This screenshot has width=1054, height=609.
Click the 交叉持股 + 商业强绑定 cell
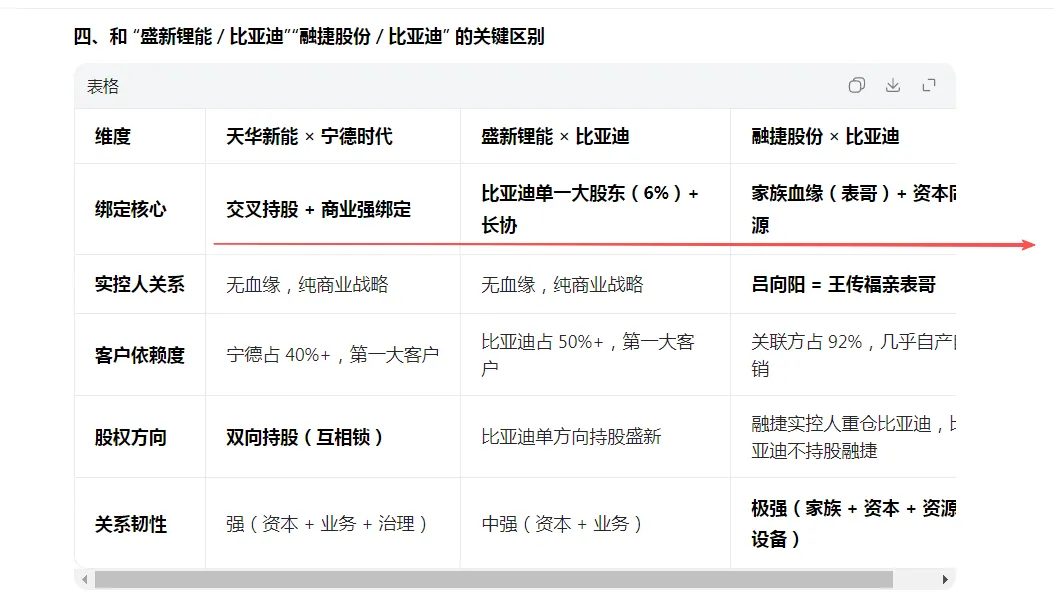pos(319,210)
